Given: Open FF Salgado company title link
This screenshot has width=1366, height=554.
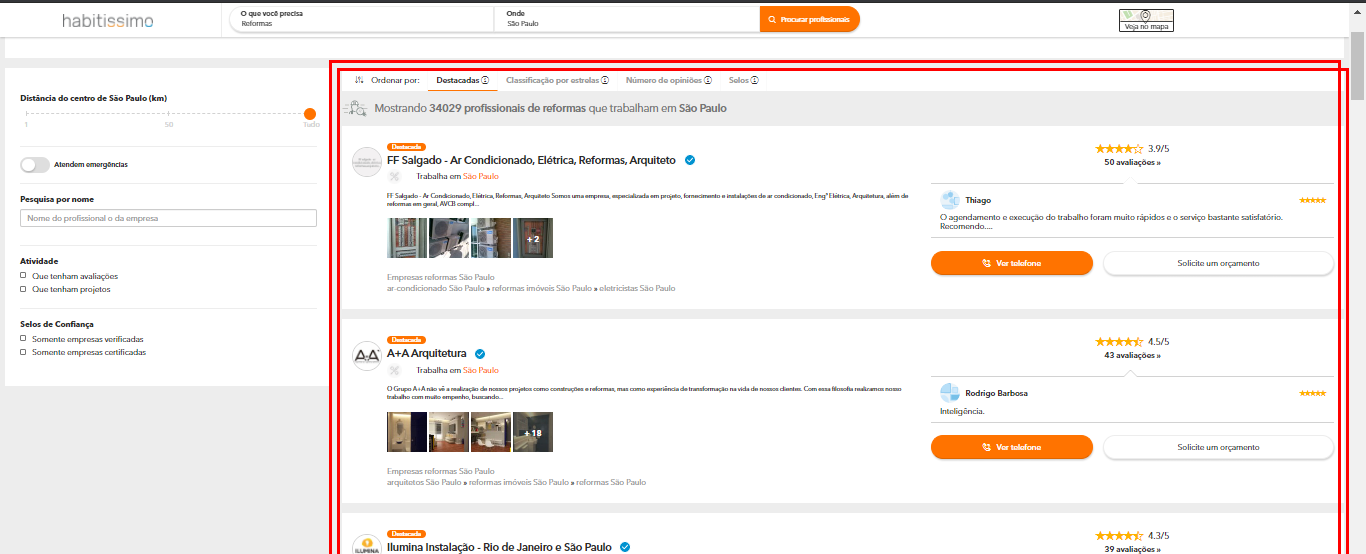Looking at the screenshot, I should [x=531, y=160].
